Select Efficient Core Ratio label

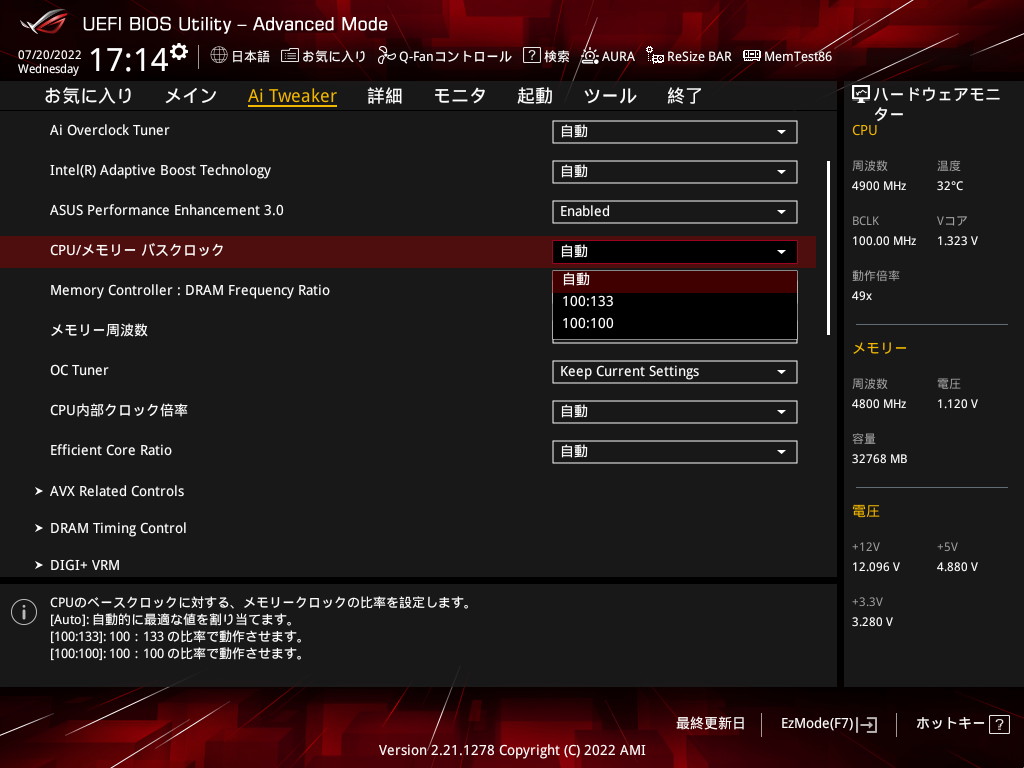point(111,451)
